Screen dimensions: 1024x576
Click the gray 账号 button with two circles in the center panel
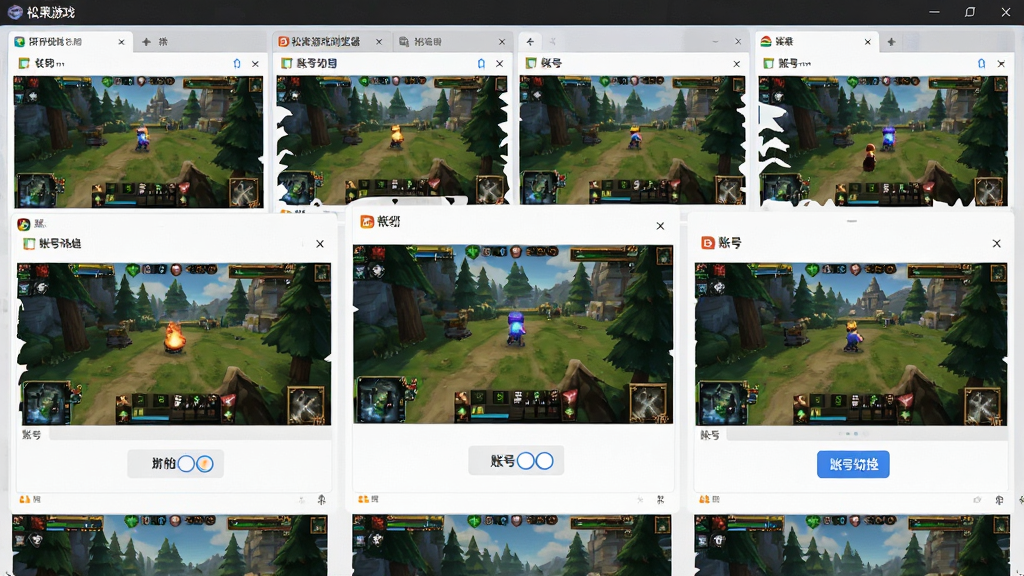click(516, 461)
